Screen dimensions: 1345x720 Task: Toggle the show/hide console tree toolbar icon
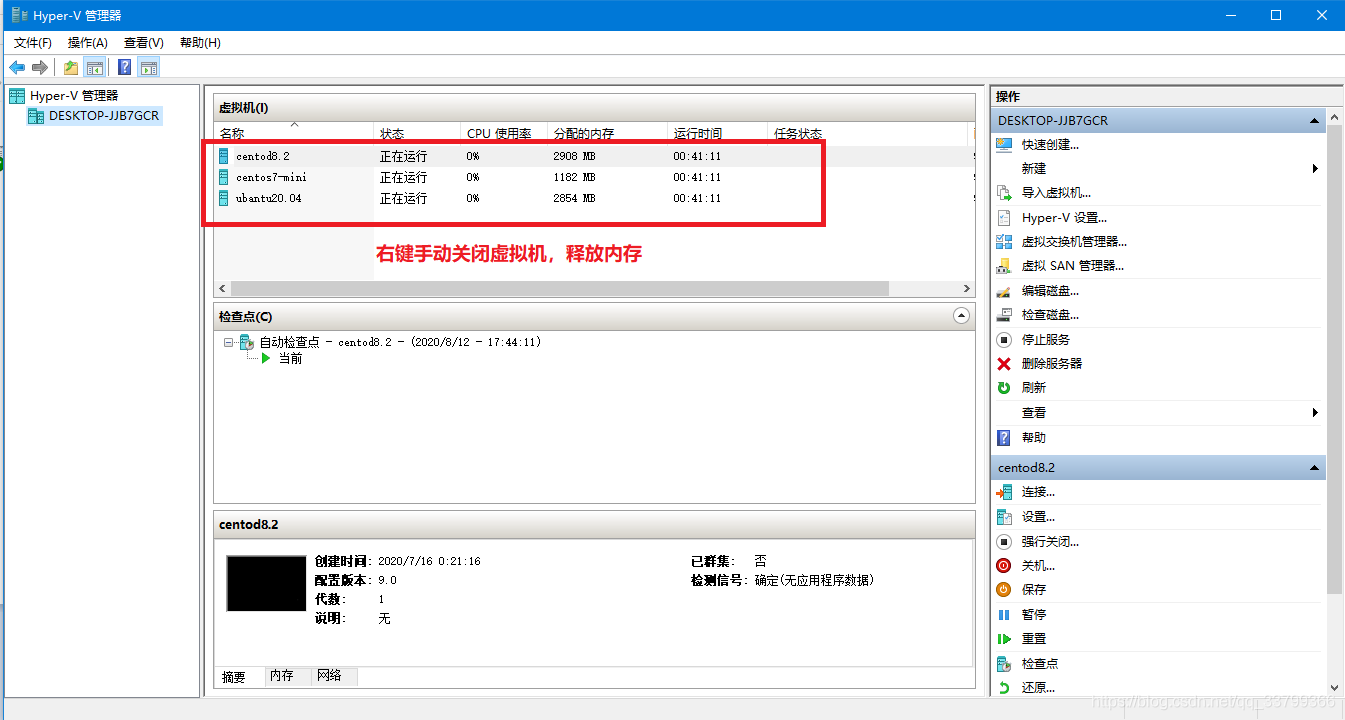tap(95, 67)
